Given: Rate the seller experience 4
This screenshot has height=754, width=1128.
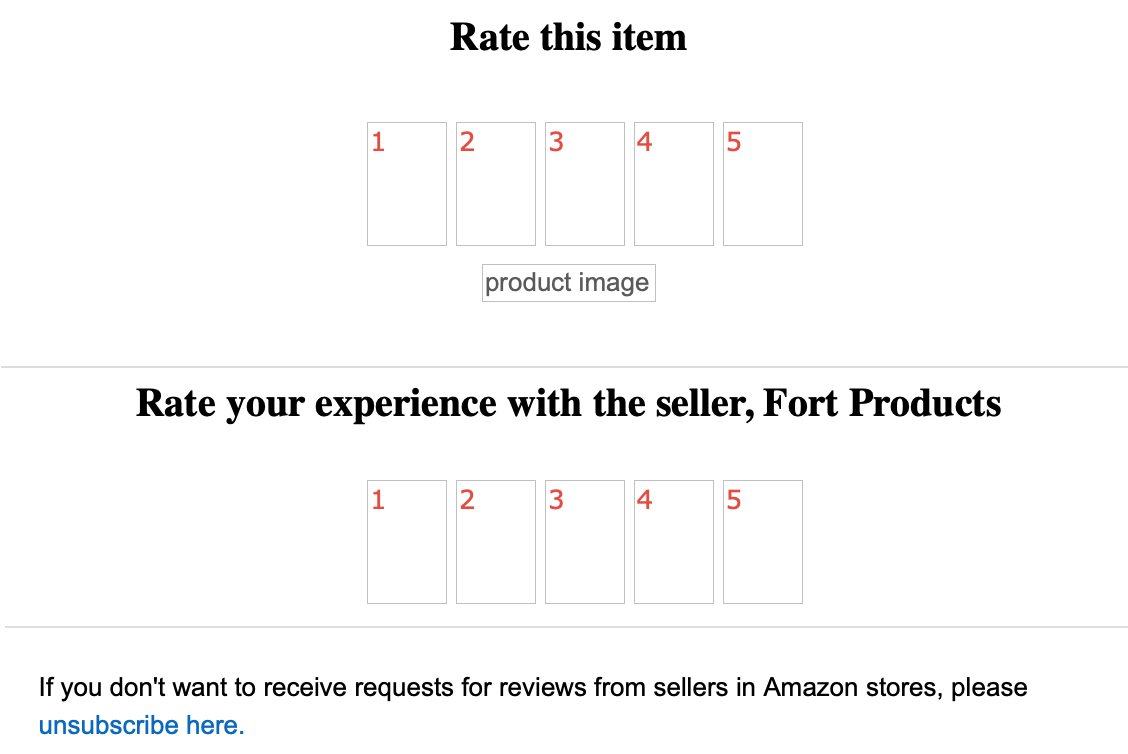Looking at the screenshot, I should [x=673, y=542].
